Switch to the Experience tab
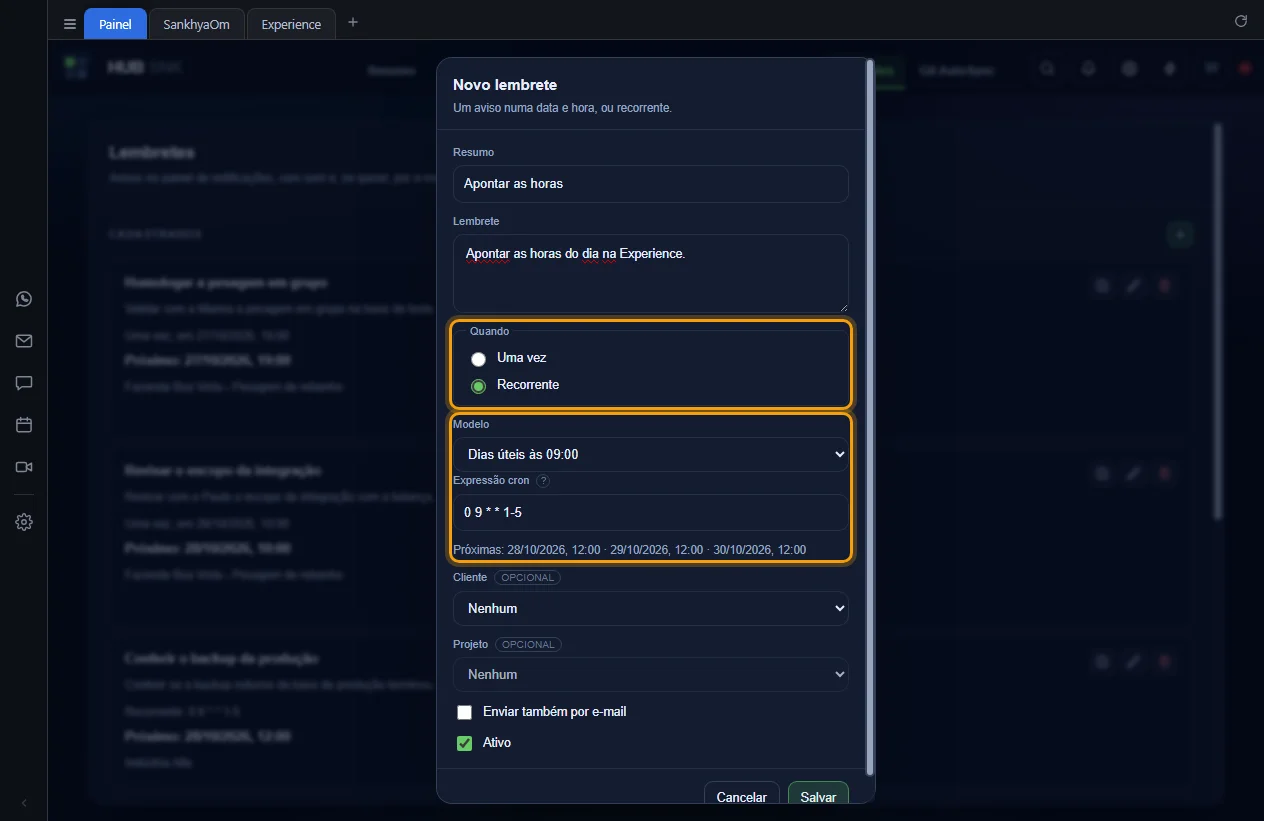This screenshot has height=821, width=1264. (291, 24)
